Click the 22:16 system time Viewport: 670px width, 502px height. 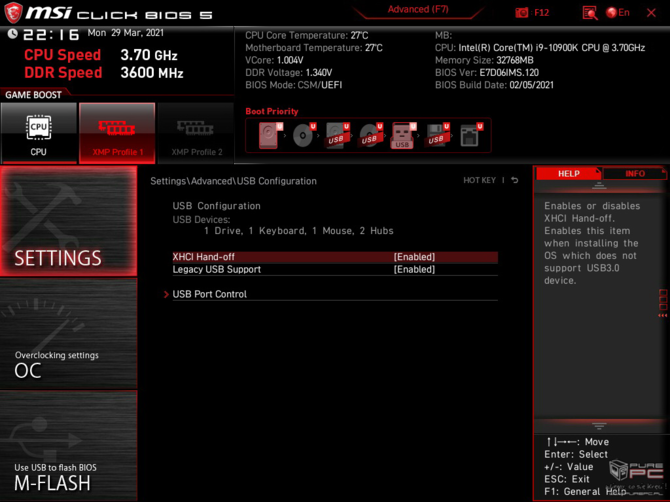click(51, 35)
